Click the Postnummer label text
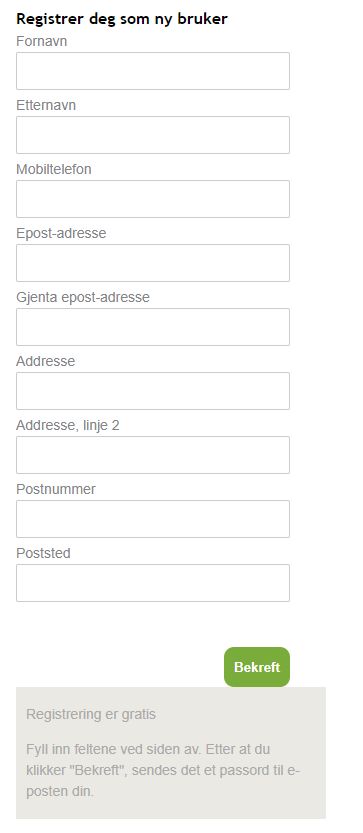Image resolution: width=363 pixels, height=833 pixels. pos(56,489)
